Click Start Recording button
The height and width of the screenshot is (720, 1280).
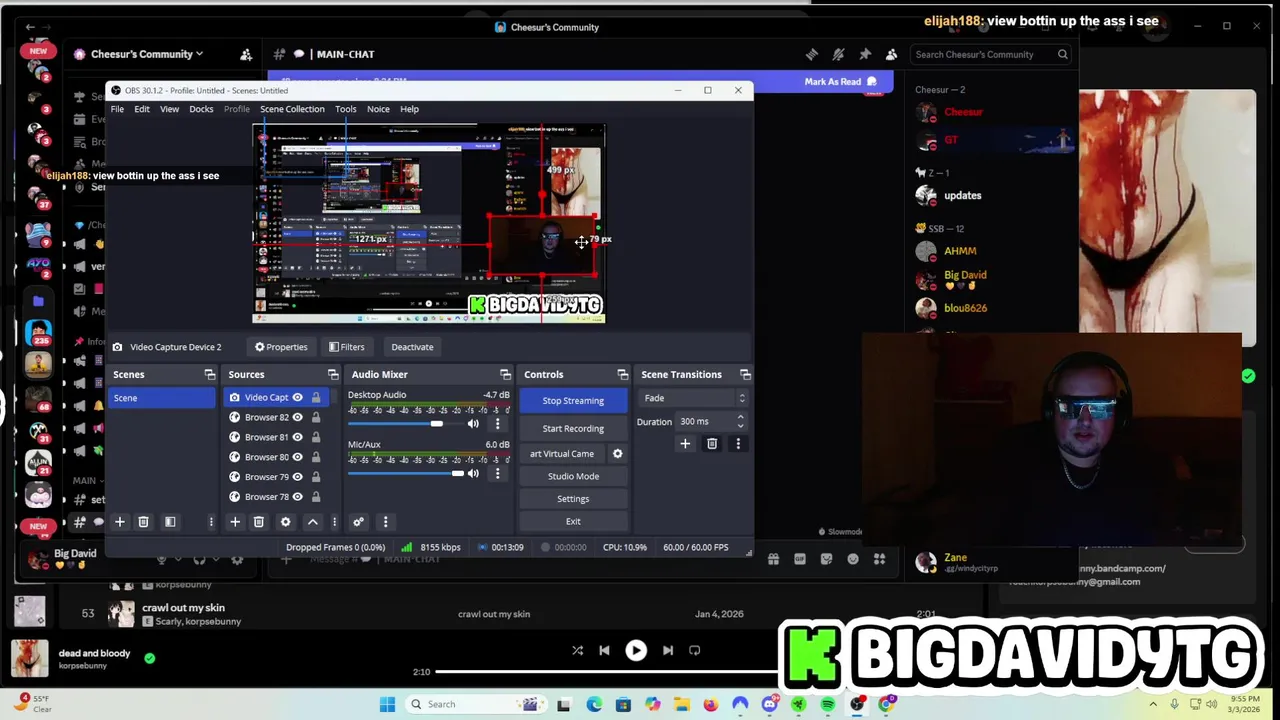573,428
